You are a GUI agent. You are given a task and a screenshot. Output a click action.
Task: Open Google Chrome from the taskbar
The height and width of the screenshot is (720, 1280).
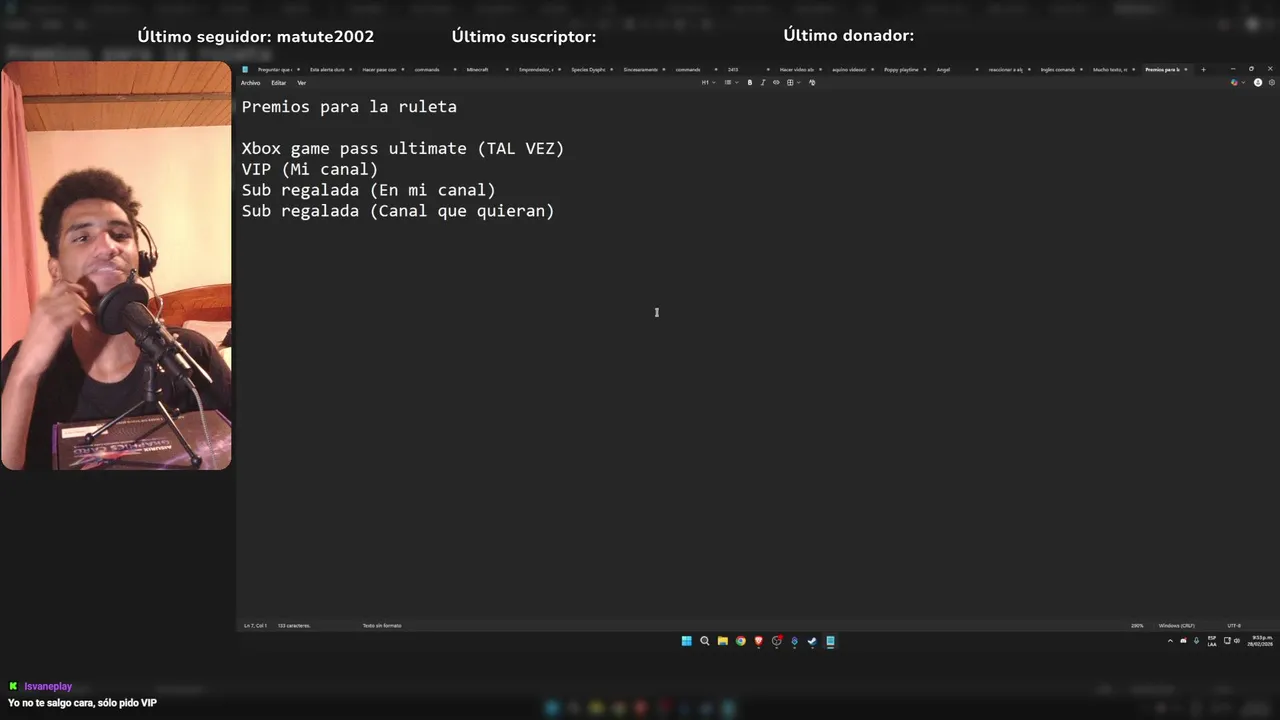pos(741,641)
